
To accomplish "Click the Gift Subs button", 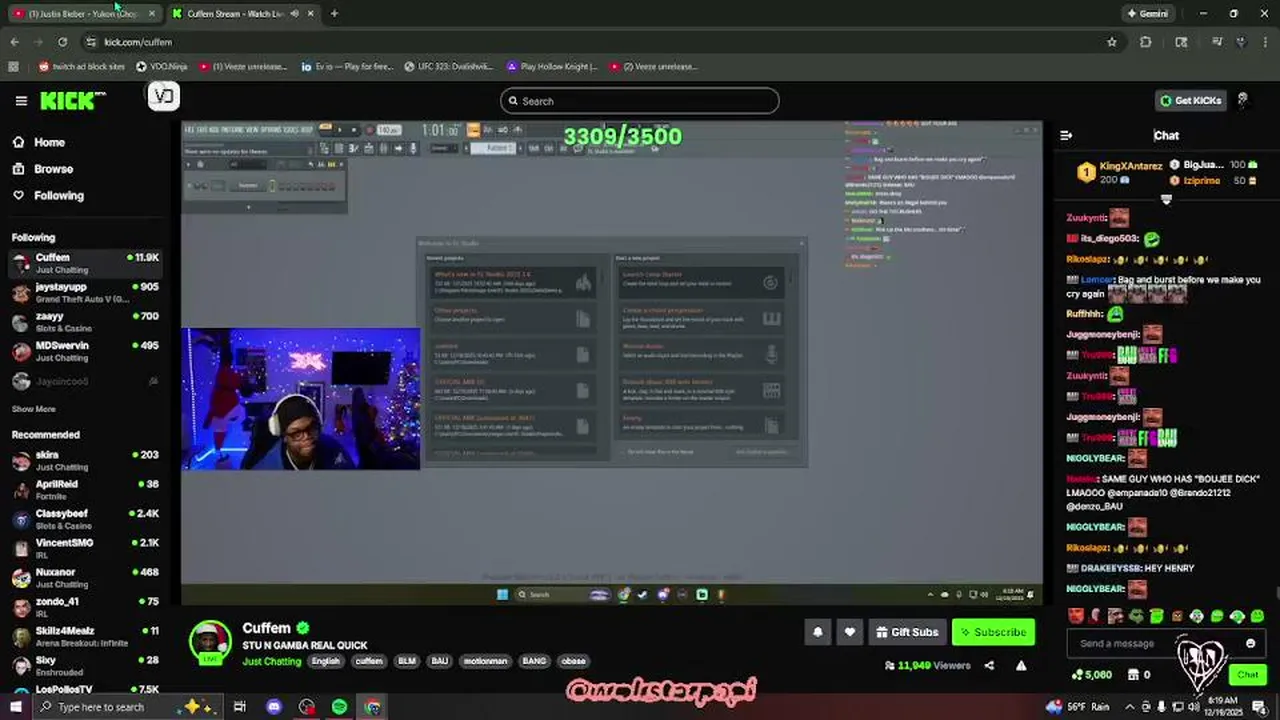I will (907, 632).
